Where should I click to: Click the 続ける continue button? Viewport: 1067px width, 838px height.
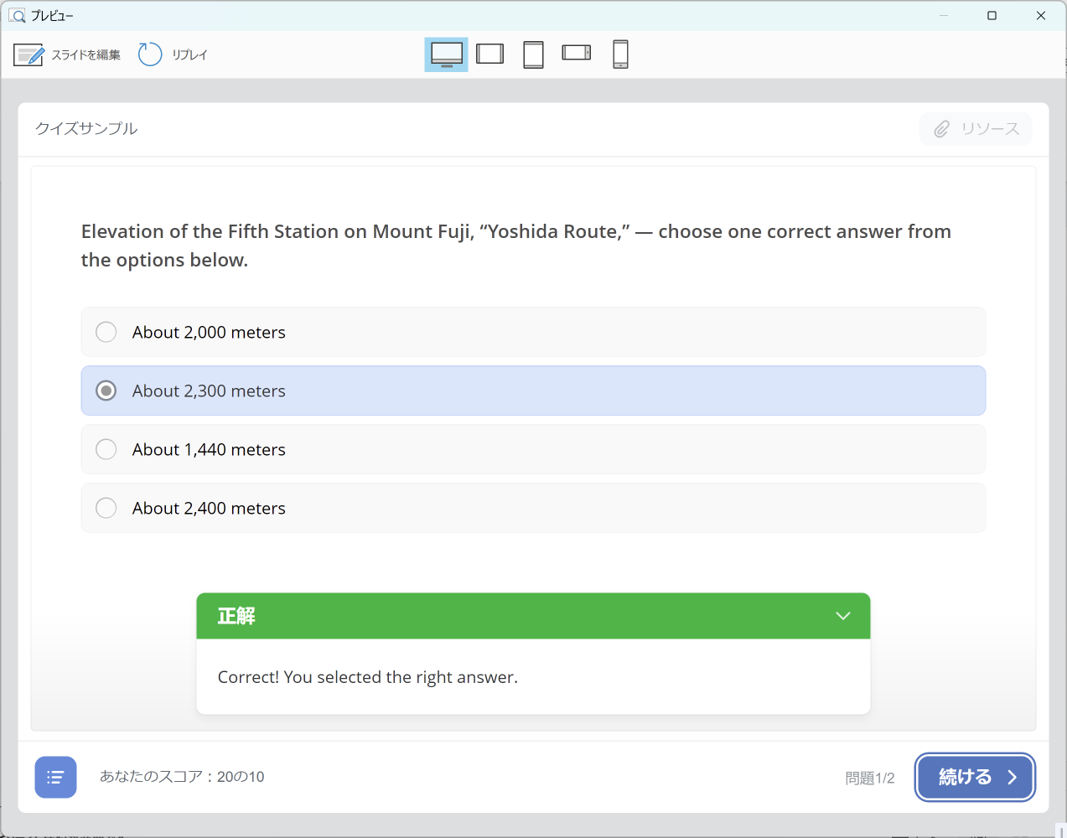[975, 777]
